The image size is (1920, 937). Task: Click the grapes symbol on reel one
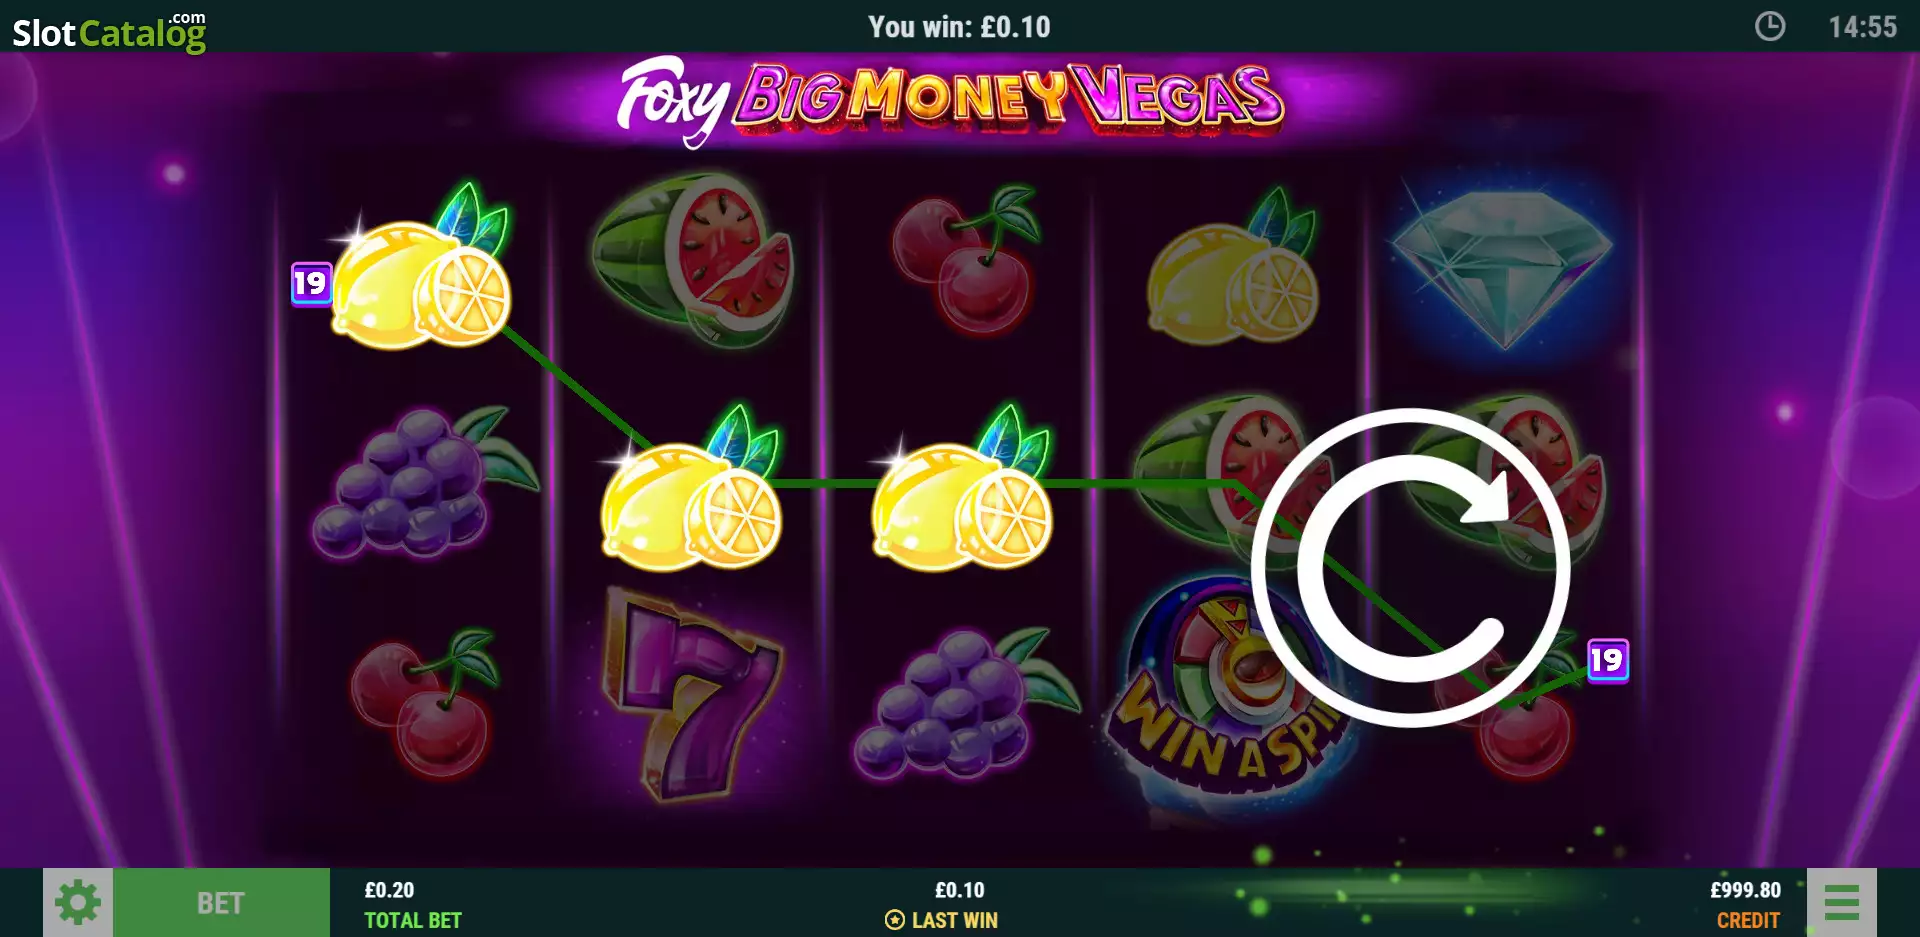pos(422,482)
